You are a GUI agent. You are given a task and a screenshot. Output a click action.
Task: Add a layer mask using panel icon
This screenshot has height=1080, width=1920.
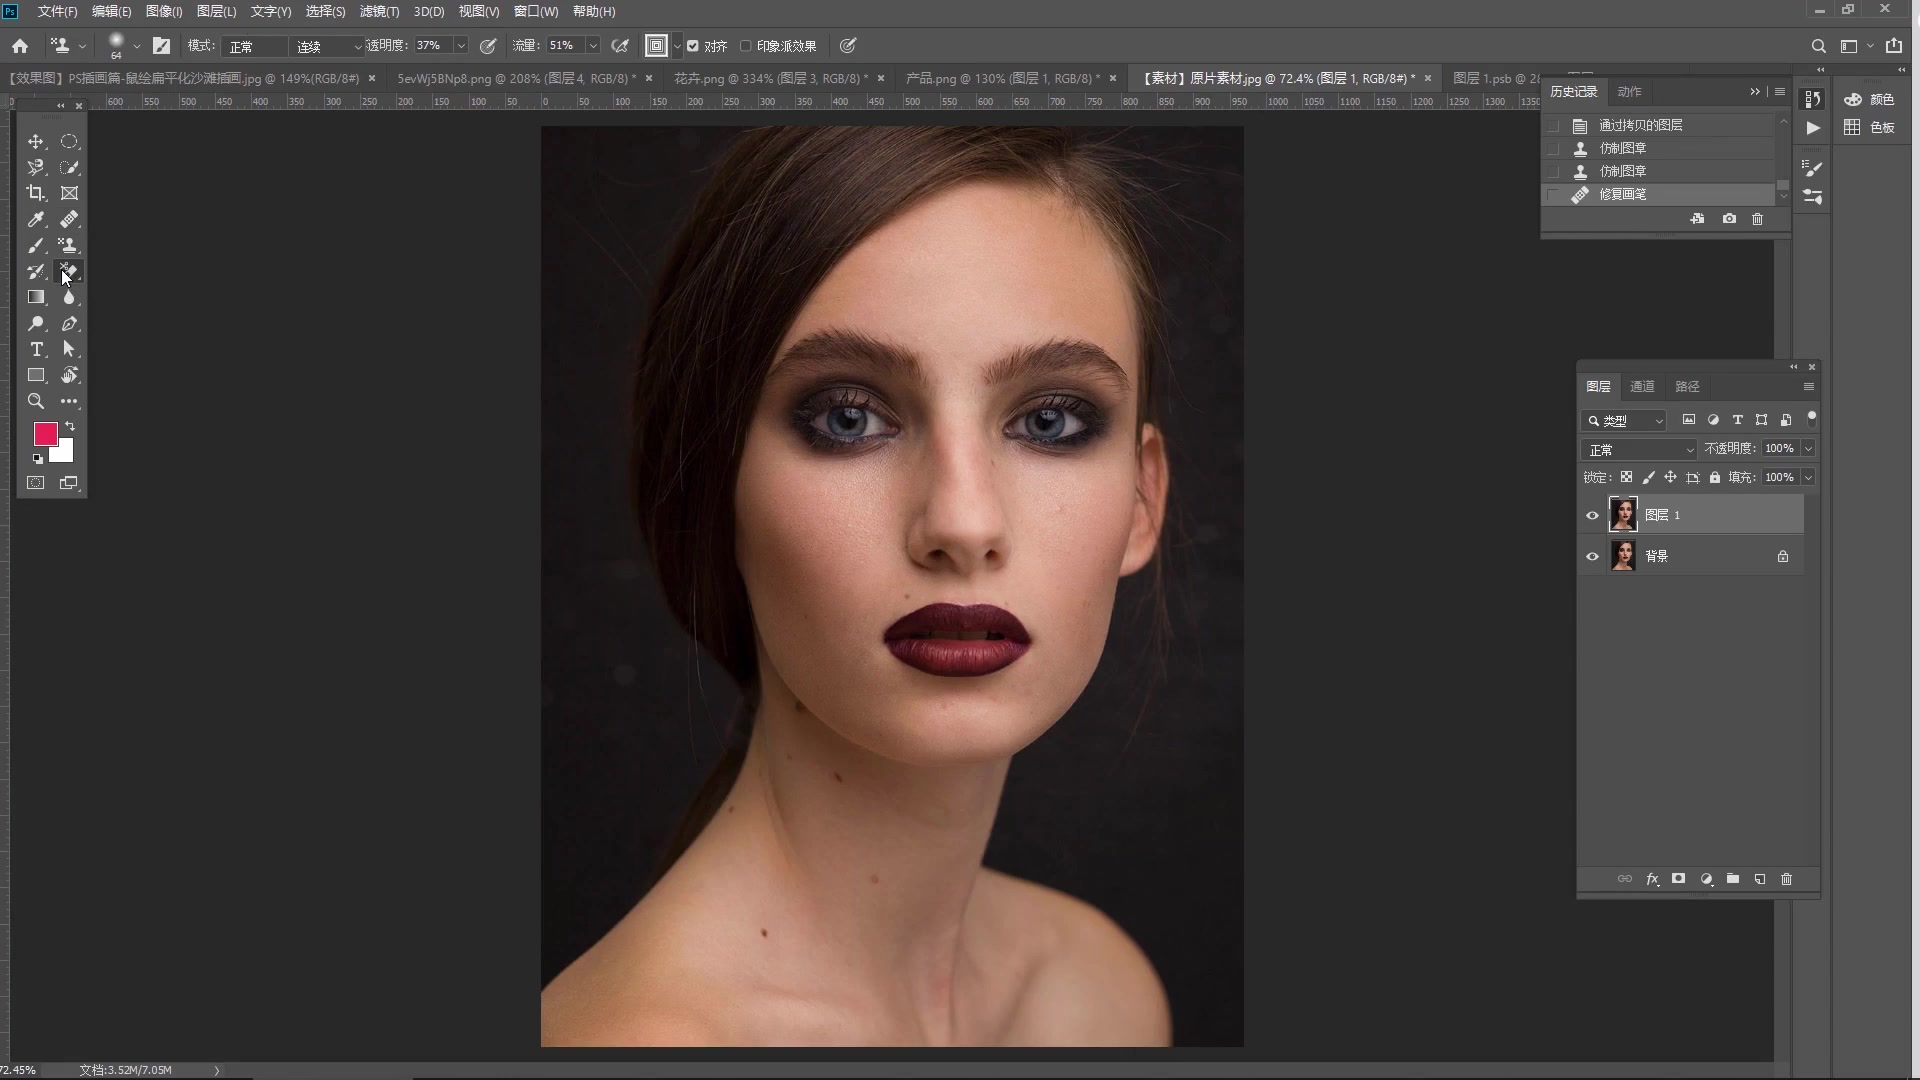[x=1679, y=879]
